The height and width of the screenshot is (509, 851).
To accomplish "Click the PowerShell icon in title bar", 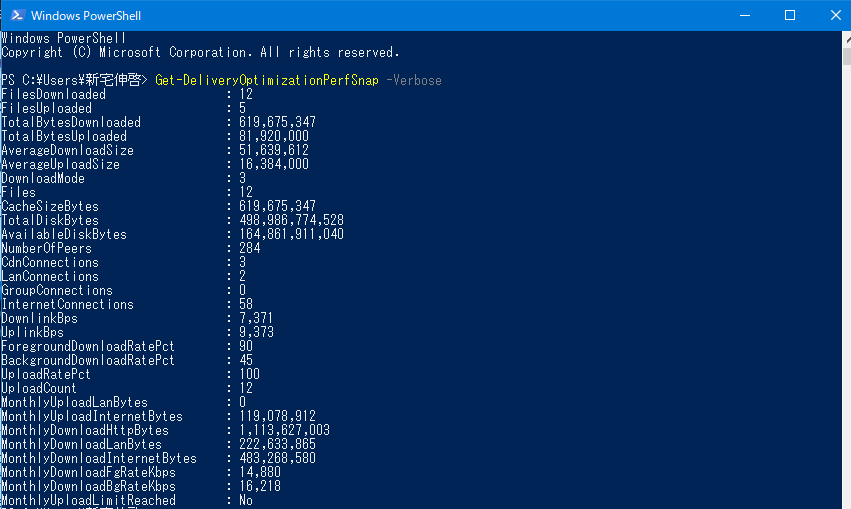I will coord(17,15).
